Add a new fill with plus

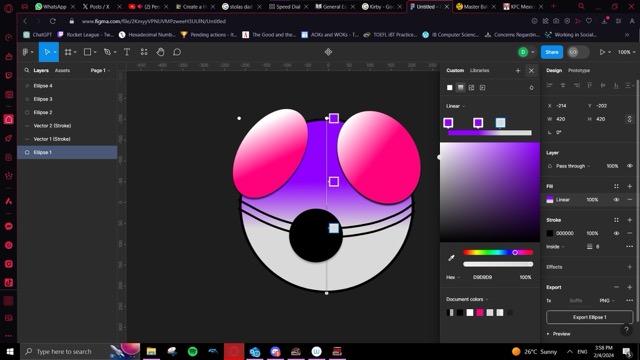(x=629, y=186)
